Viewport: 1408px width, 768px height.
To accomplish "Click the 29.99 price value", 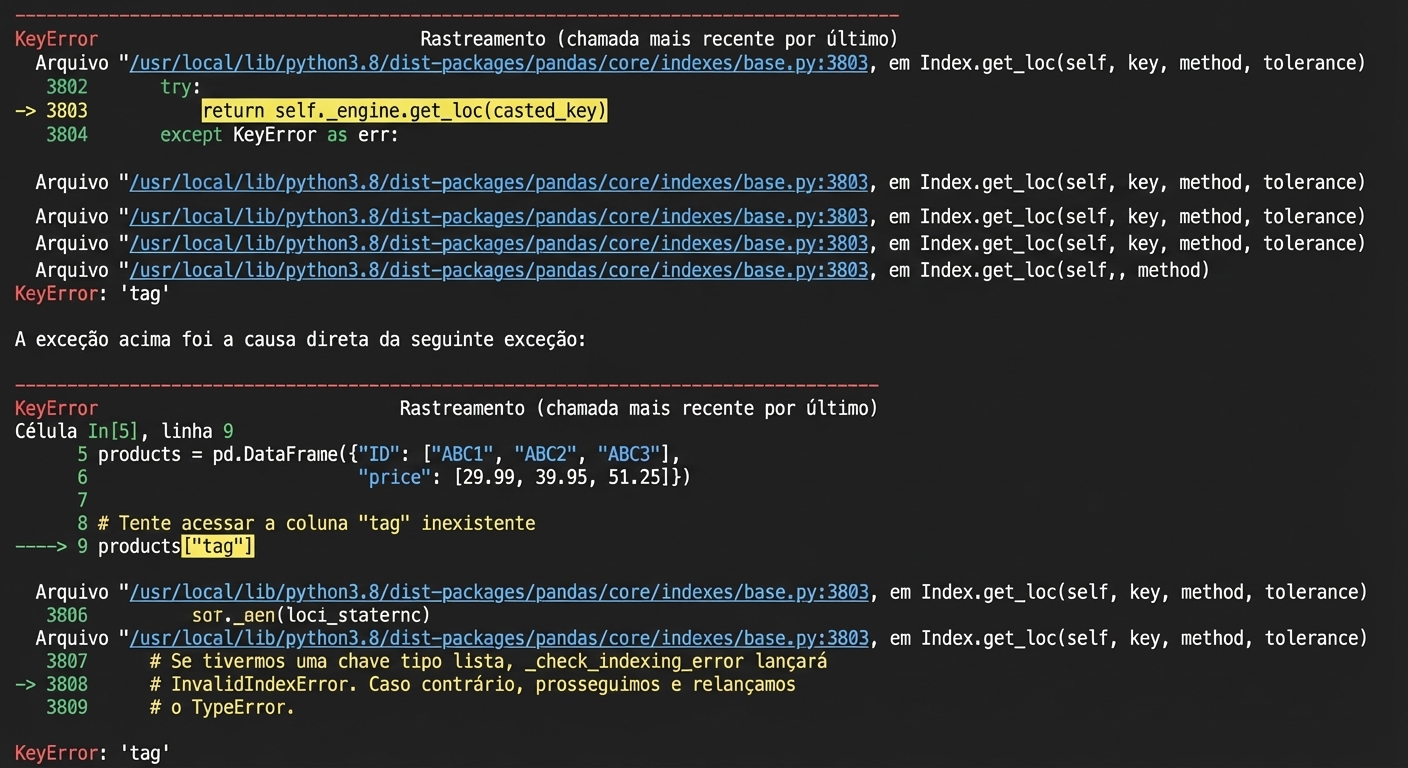I will point(489,477).
